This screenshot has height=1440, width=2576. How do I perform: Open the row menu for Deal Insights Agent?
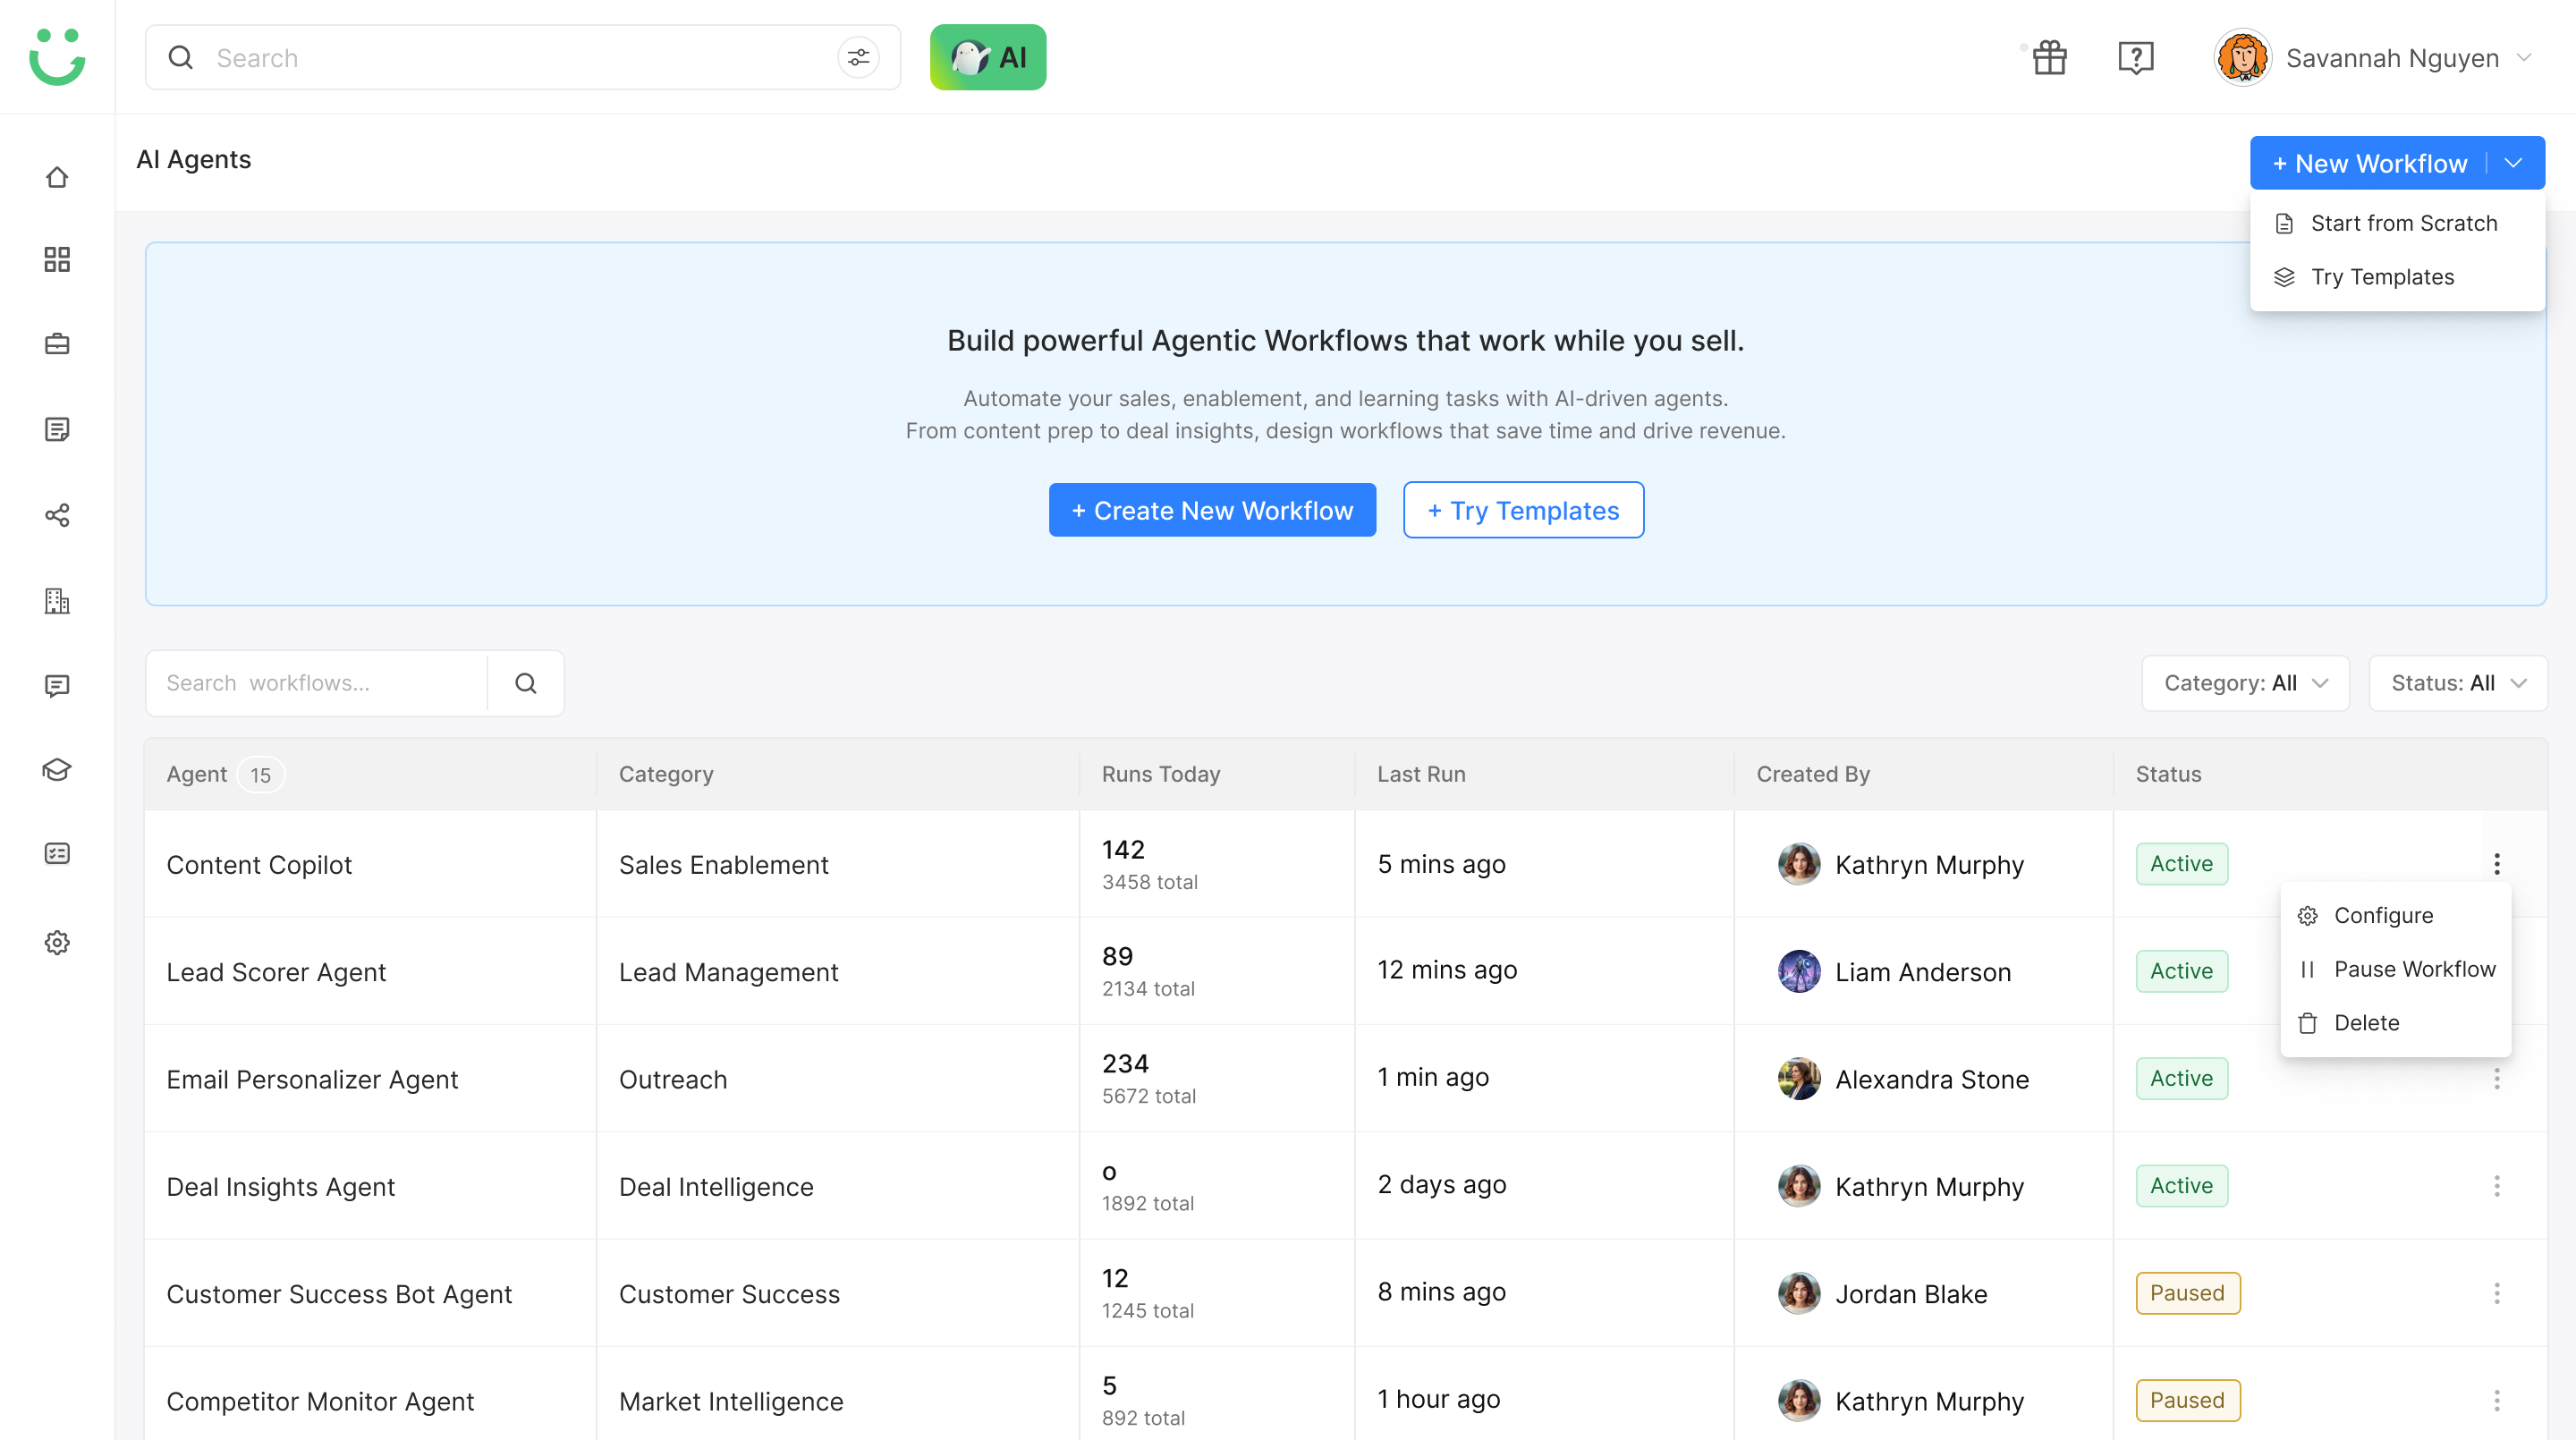2497,1186
